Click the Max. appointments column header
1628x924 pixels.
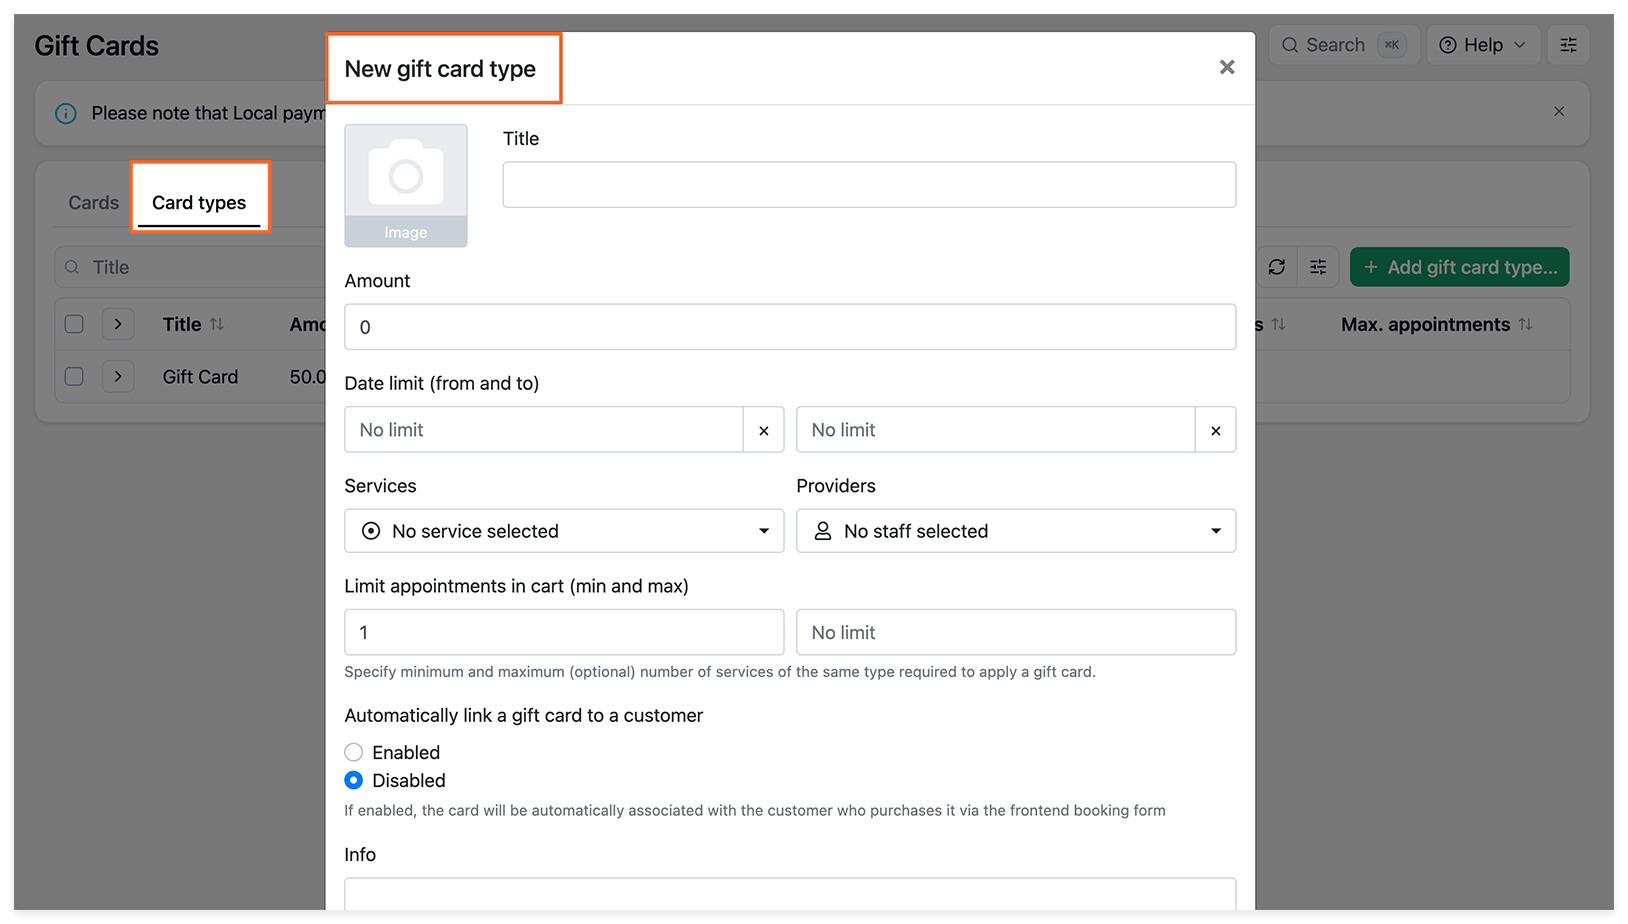point(1425,324)
